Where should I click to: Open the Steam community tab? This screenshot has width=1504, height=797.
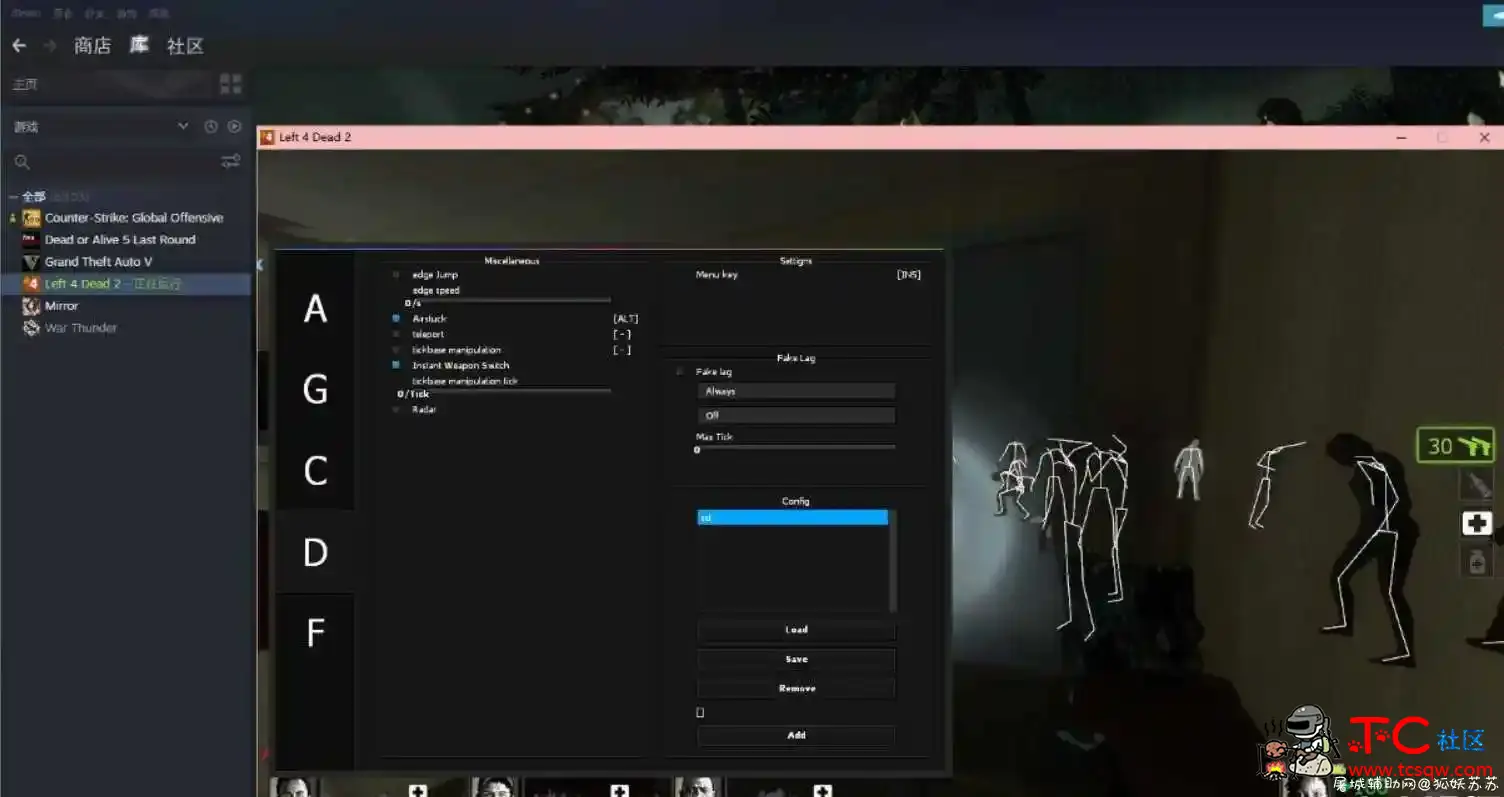coord(185,46)
